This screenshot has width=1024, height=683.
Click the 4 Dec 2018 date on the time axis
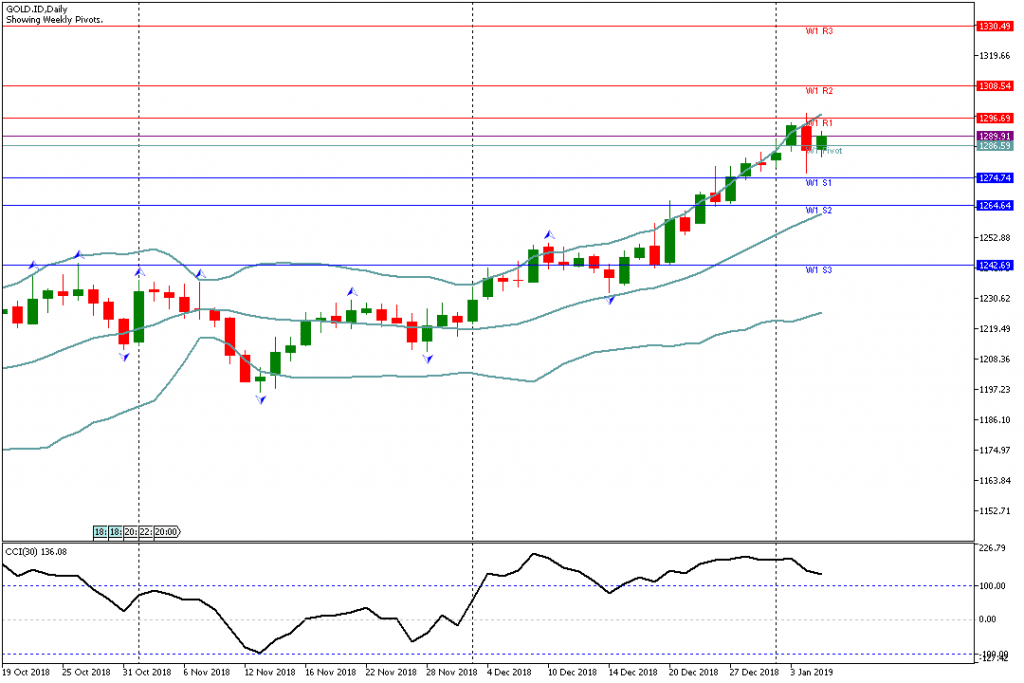click(509, 674)
